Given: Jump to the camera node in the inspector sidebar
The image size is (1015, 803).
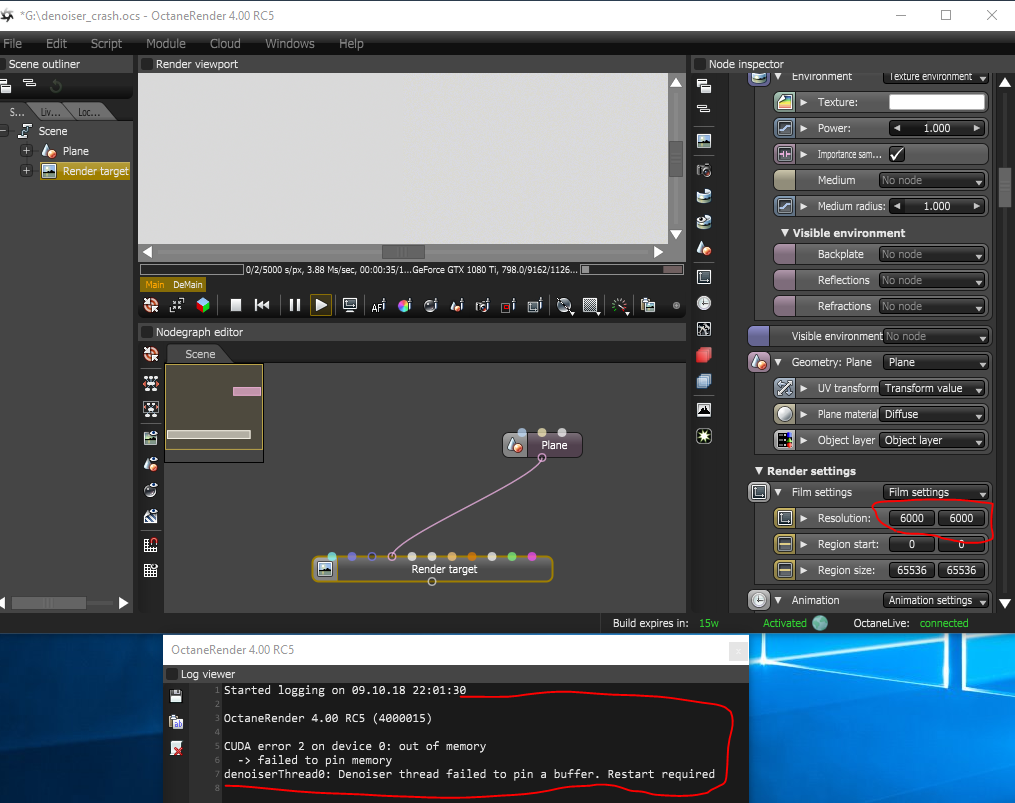Looking at the screenshot, I should [x=704, y=170].
